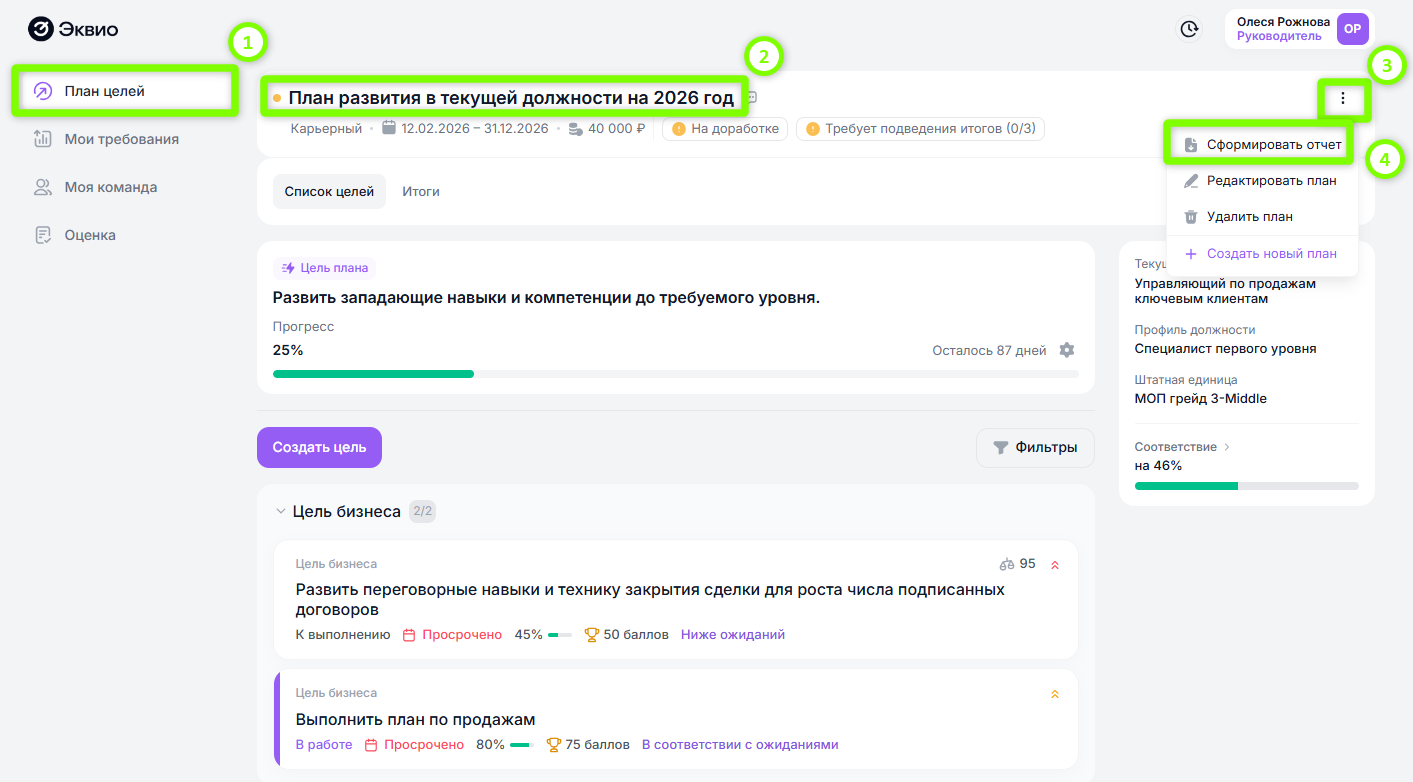Click the calendar icon by the plan dates

point(389,128)
